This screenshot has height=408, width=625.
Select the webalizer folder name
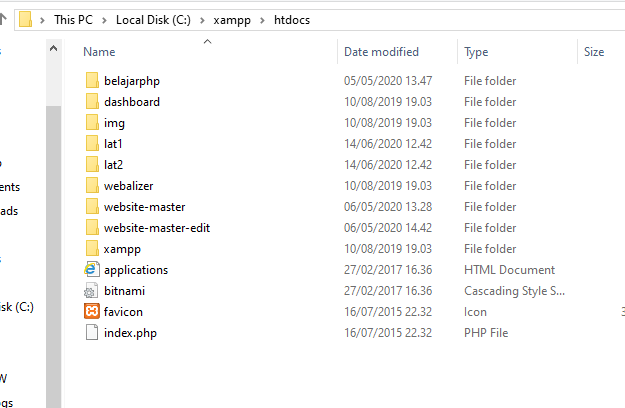click(x=129, y=186)
